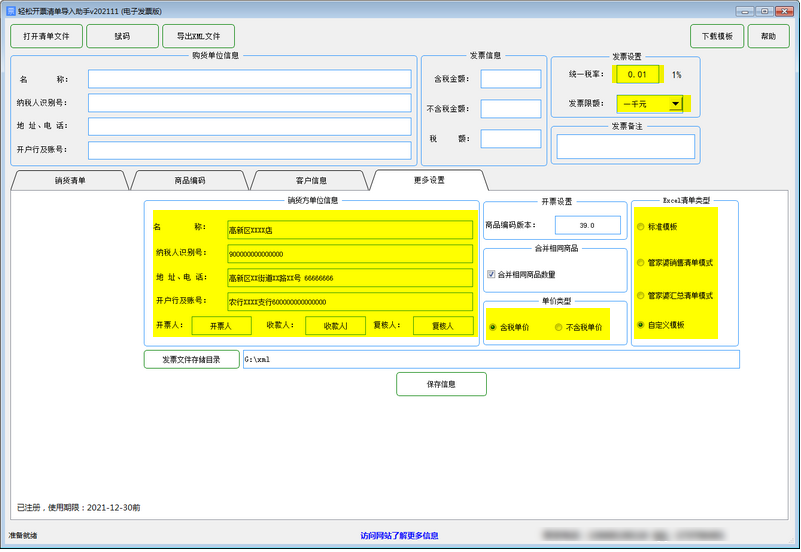Select the 含税单价 radio button
The image size is (801, 552).
click(x=492, y=327)
